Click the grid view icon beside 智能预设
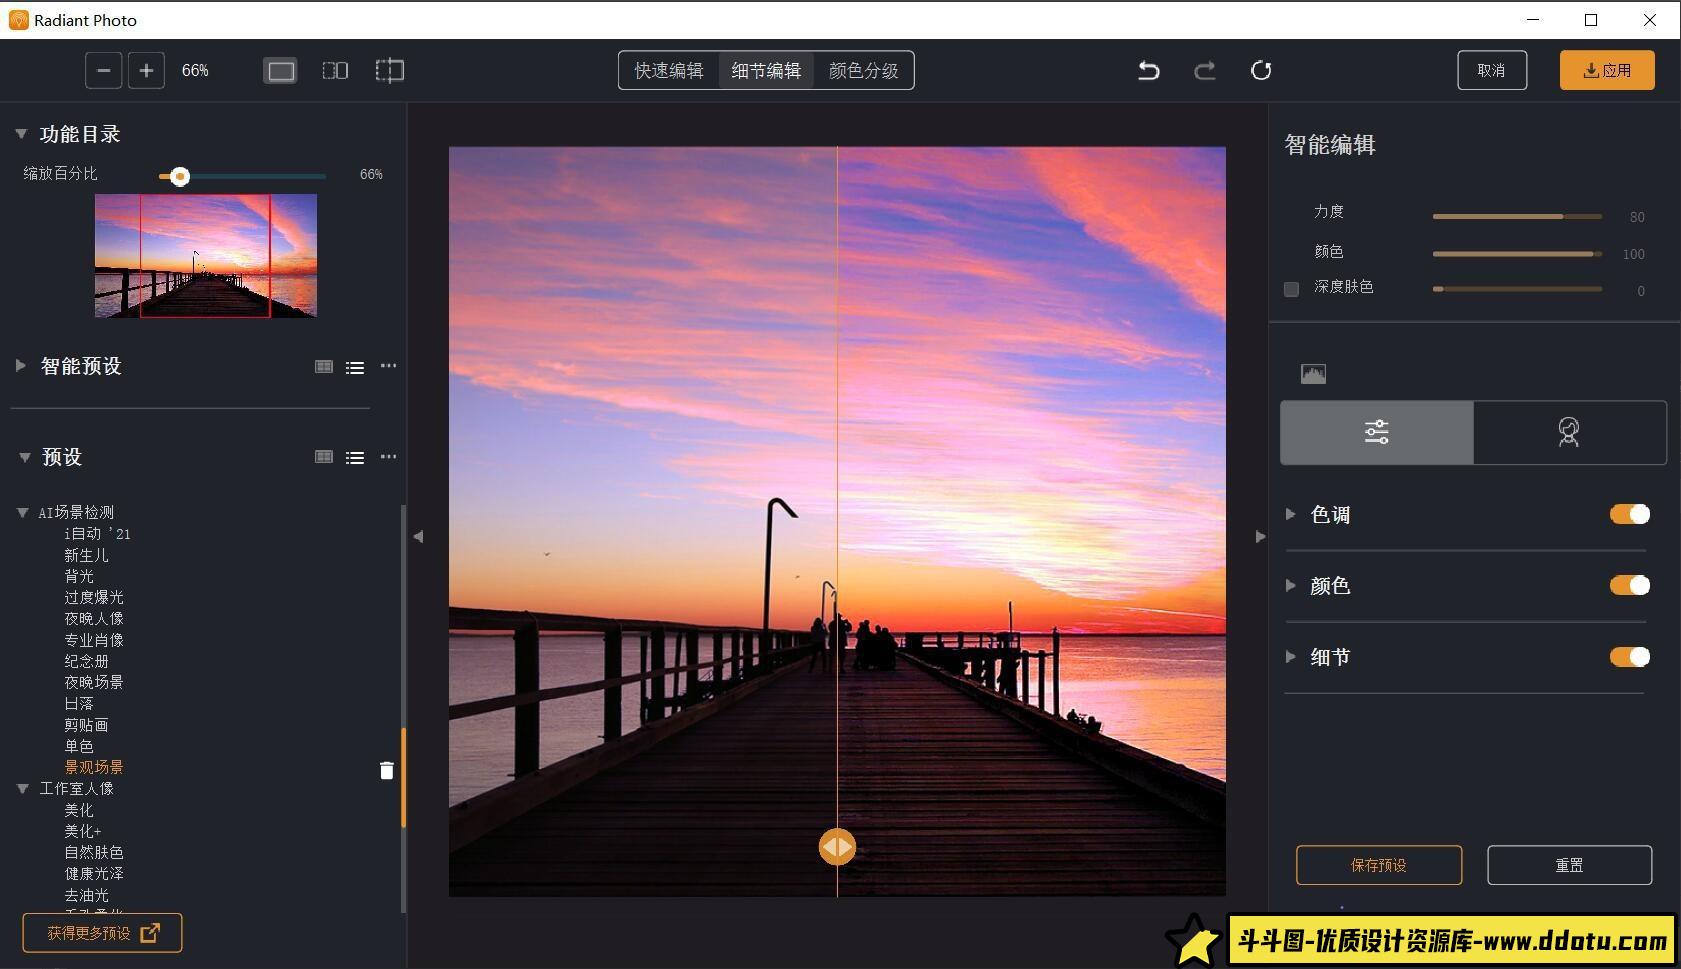1681x969 pixels. pyautogui.click(x=323, y=366)
